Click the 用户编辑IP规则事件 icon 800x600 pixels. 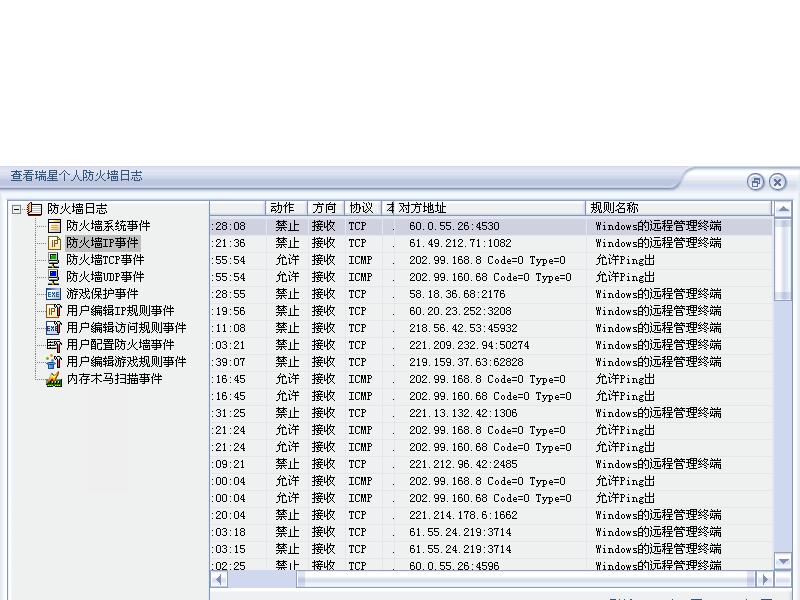coord(54,311)
